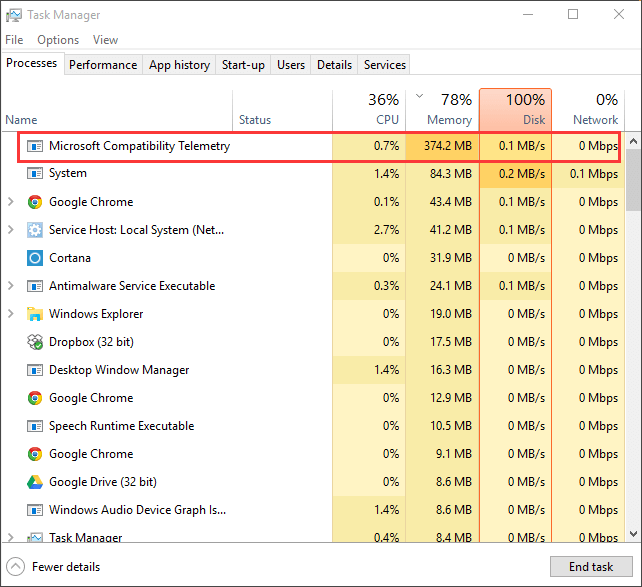Click the Desktop Window Manager icon
This screenshot has height=587, width=642.
(34, 370)
